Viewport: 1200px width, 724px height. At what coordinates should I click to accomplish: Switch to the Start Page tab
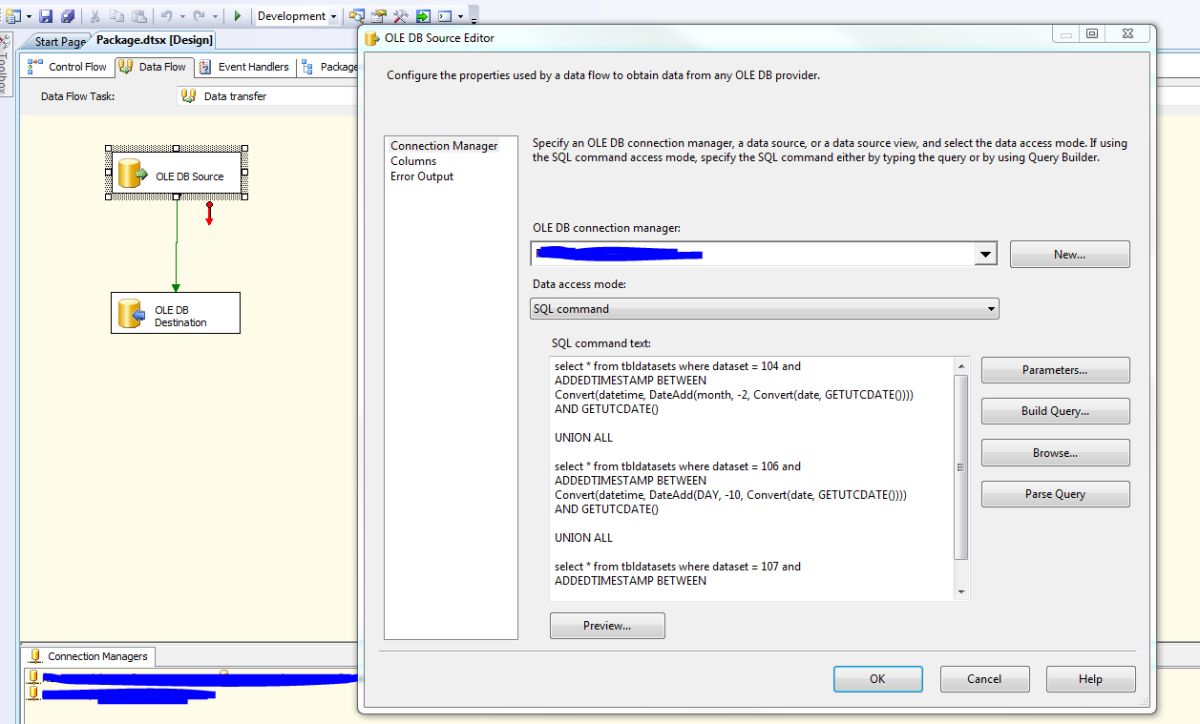(60, 42)
